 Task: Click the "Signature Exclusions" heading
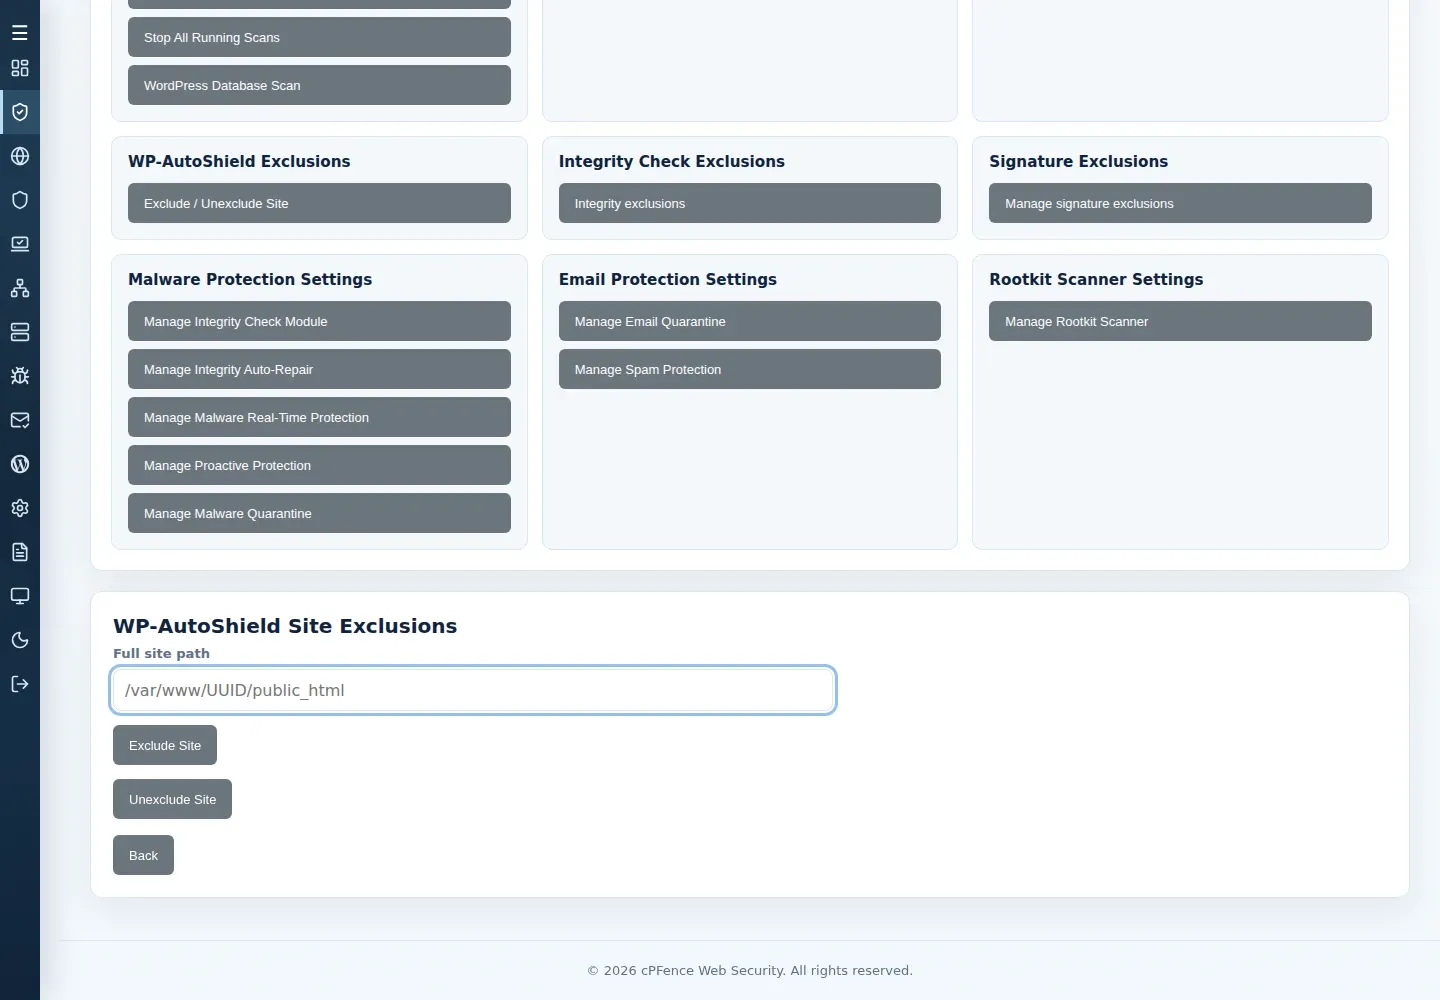tap(1078, 162)
